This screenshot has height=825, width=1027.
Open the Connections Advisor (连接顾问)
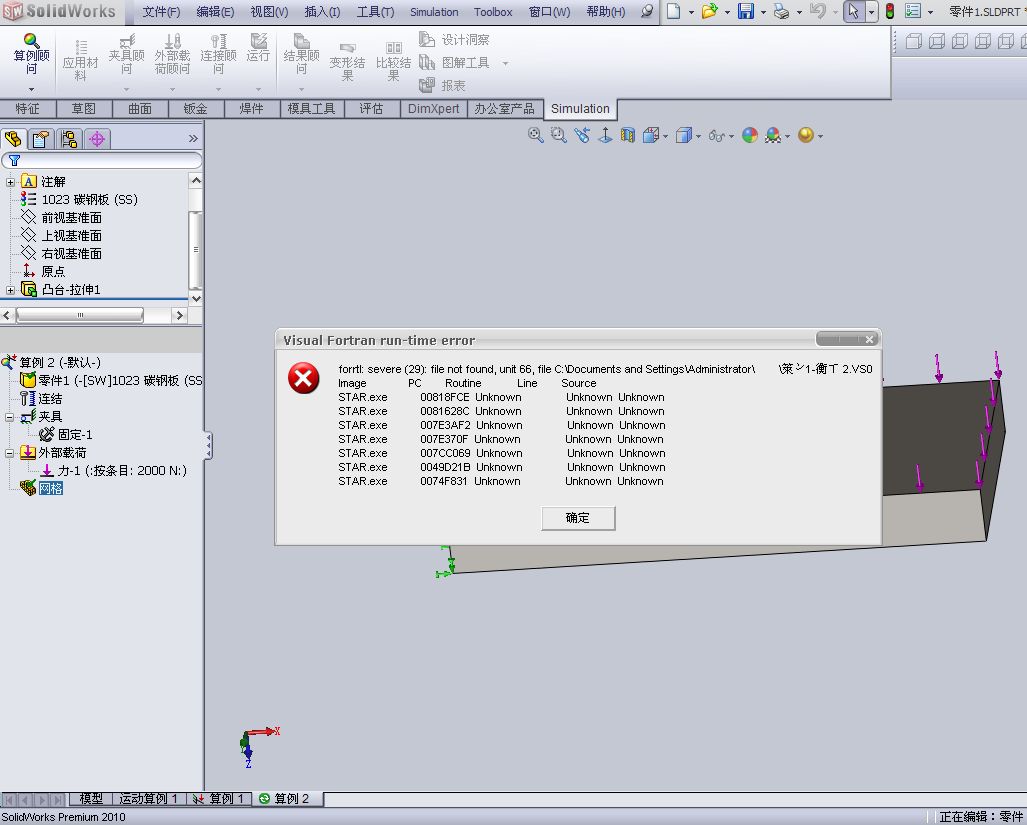click(x=218, y=53)
